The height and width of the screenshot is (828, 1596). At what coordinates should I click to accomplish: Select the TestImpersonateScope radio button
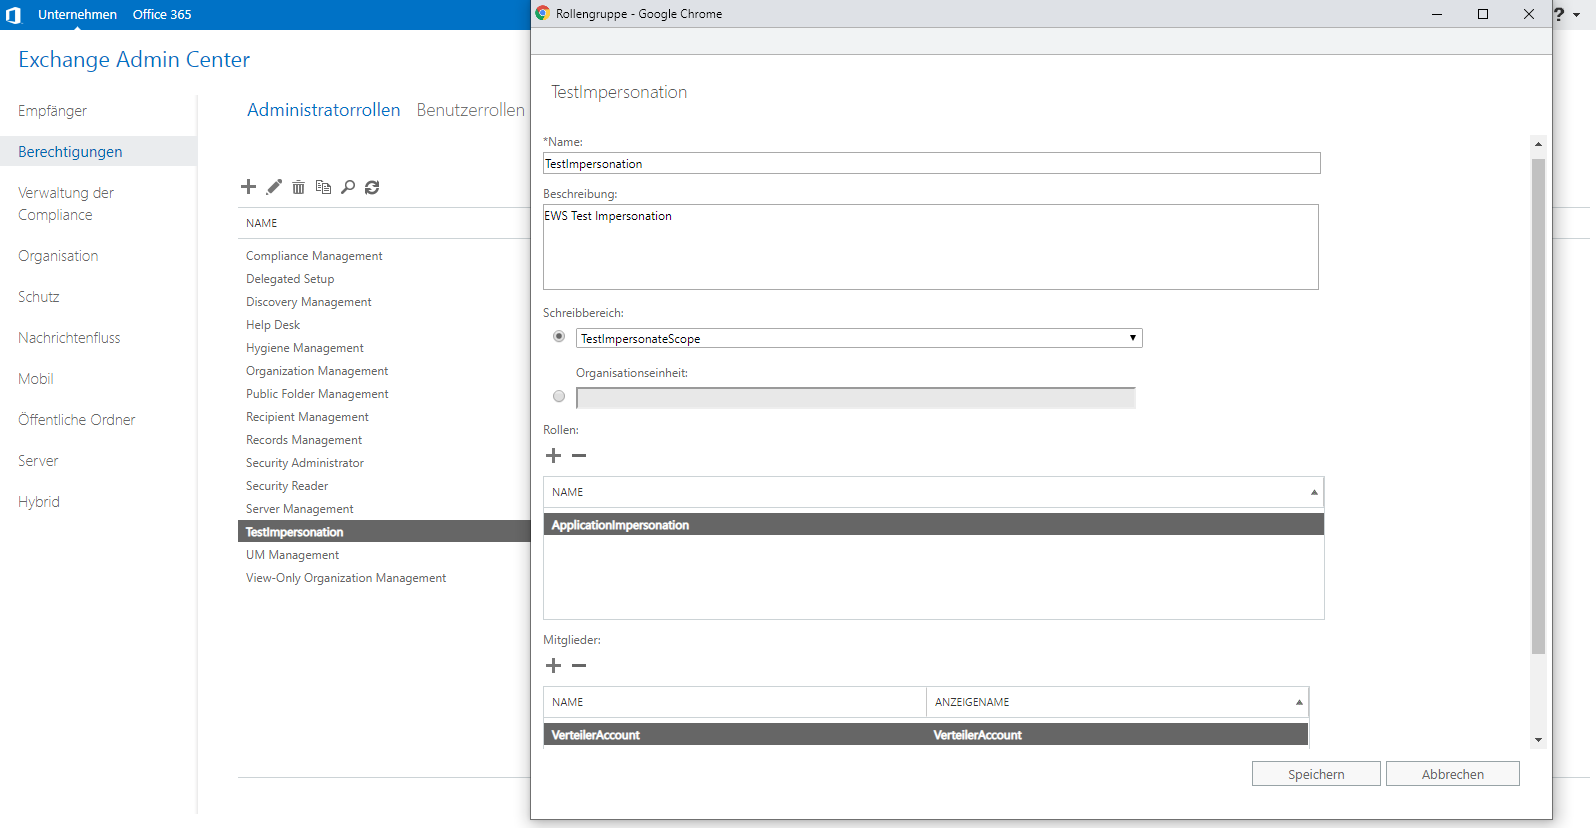coord(559,337)
